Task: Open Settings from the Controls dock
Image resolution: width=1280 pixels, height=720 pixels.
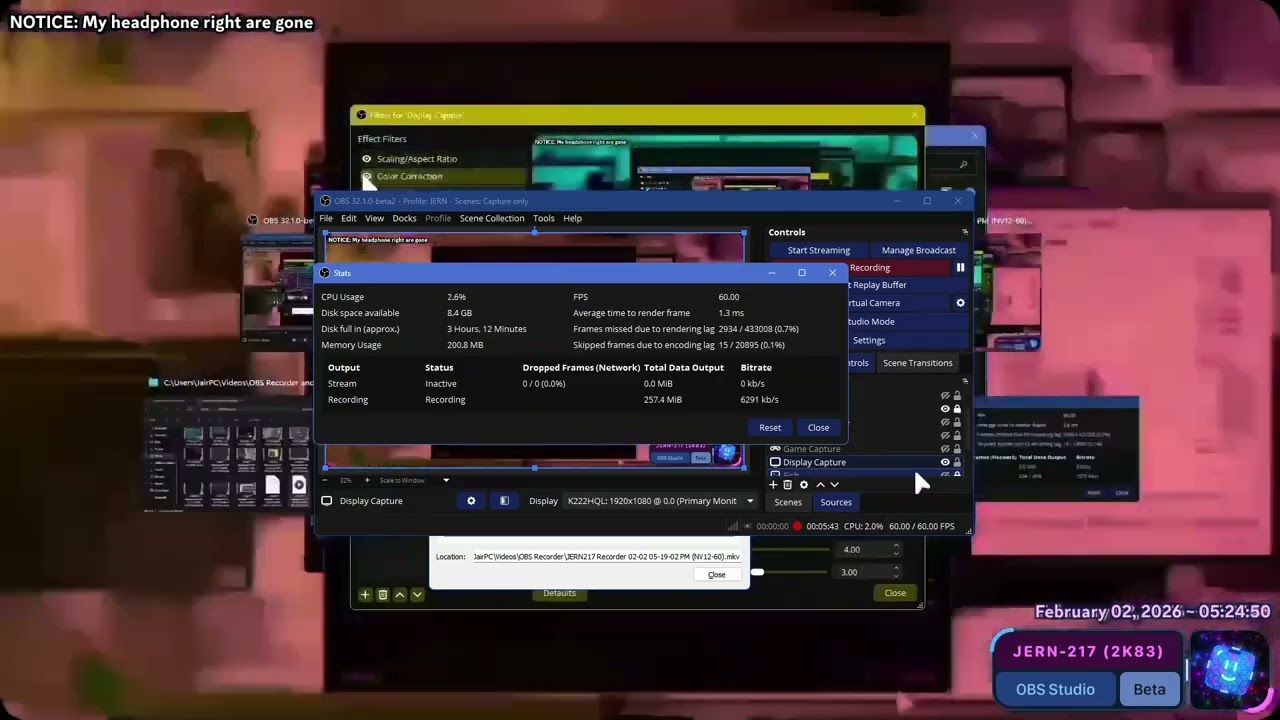Action: (x=869, y=340)
